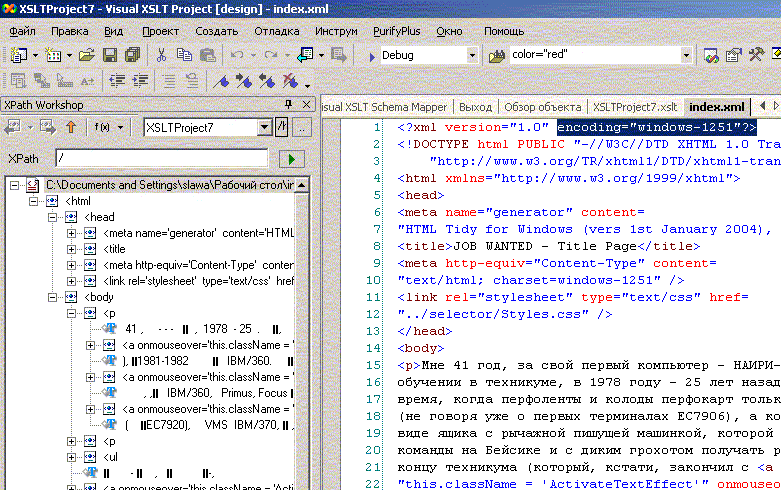Expand the <ul node in the tree
Viewport: 781px width, 490px height.
[71, 457]
